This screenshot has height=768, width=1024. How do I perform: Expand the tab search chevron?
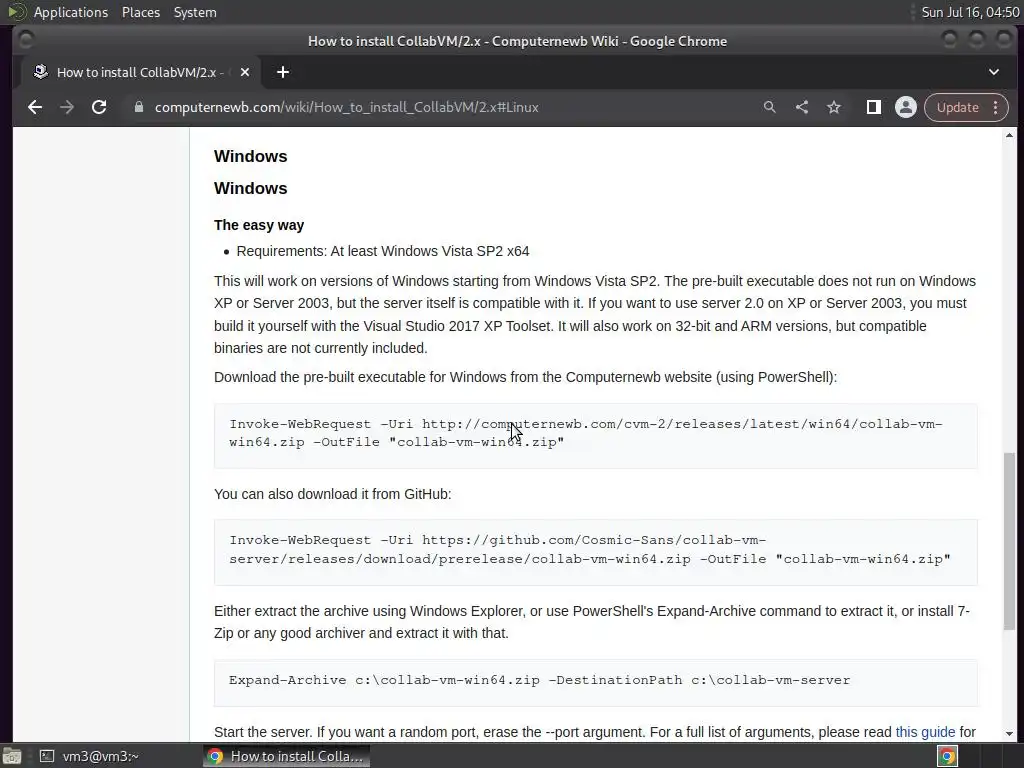coord(994,72)
